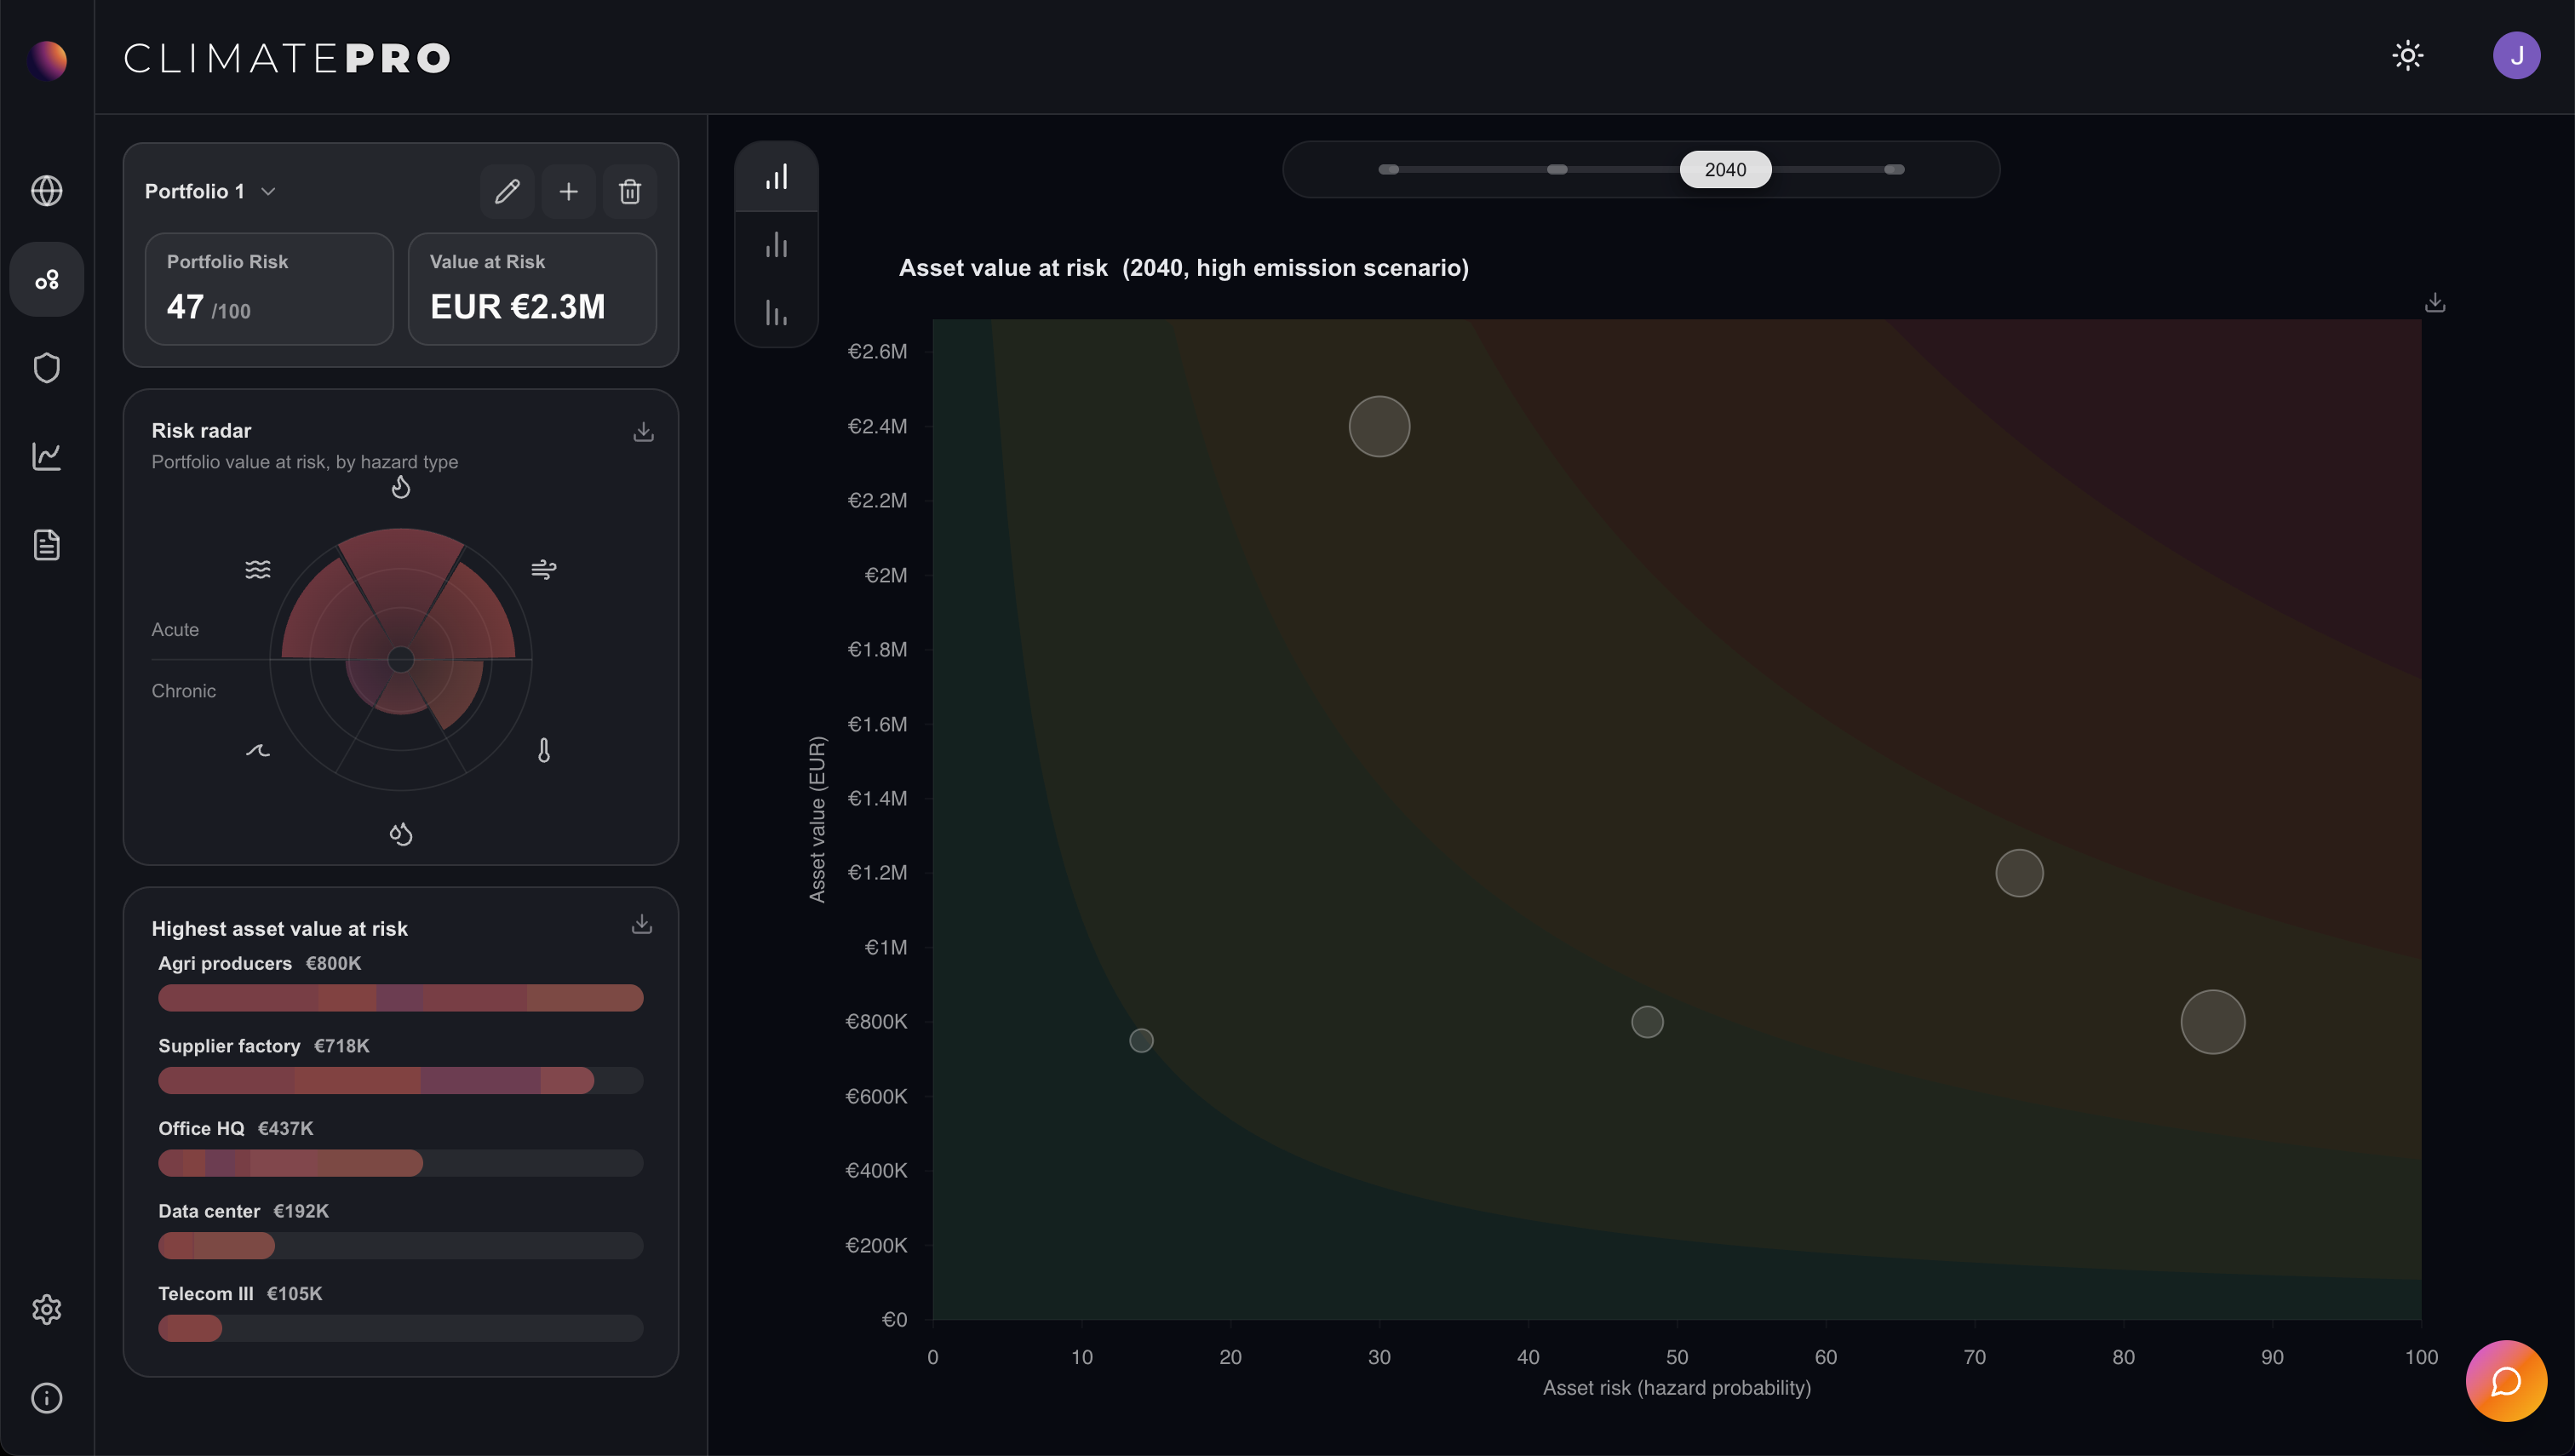The height and width of the screenshot is (1456, 2575).
Task: Click the pencil edit portfolio icon
Action: 507,191
